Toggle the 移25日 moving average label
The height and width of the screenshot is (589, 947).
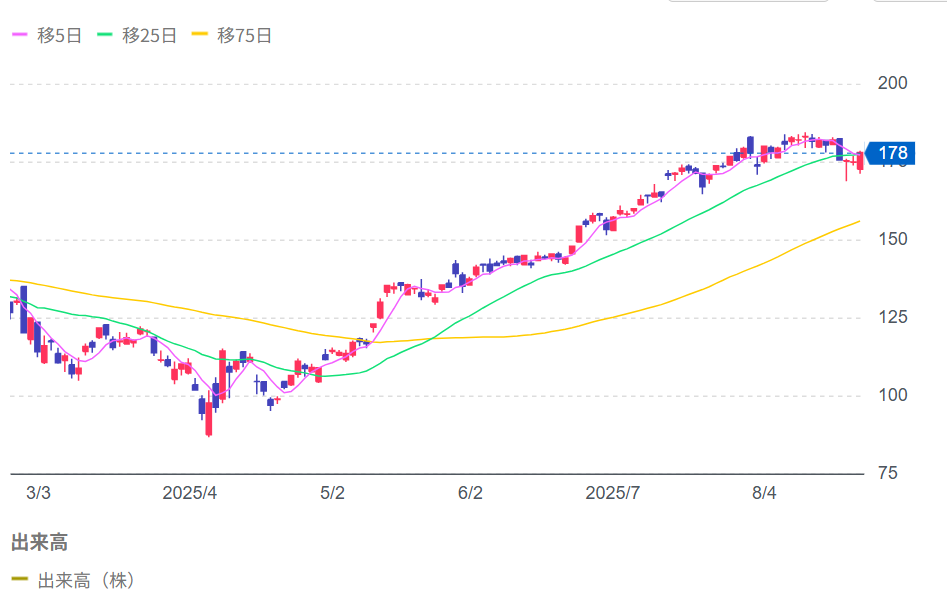click(x=149, y=35)
